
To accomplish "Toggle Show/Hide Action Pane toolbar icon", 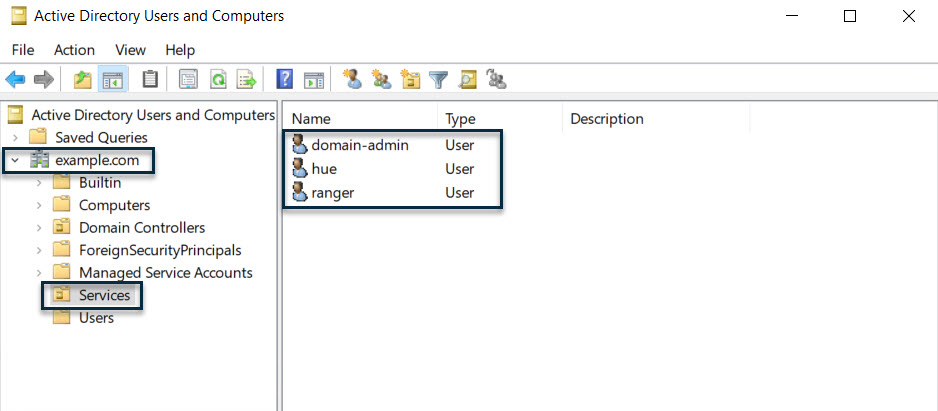I will (x=313, y=79).
